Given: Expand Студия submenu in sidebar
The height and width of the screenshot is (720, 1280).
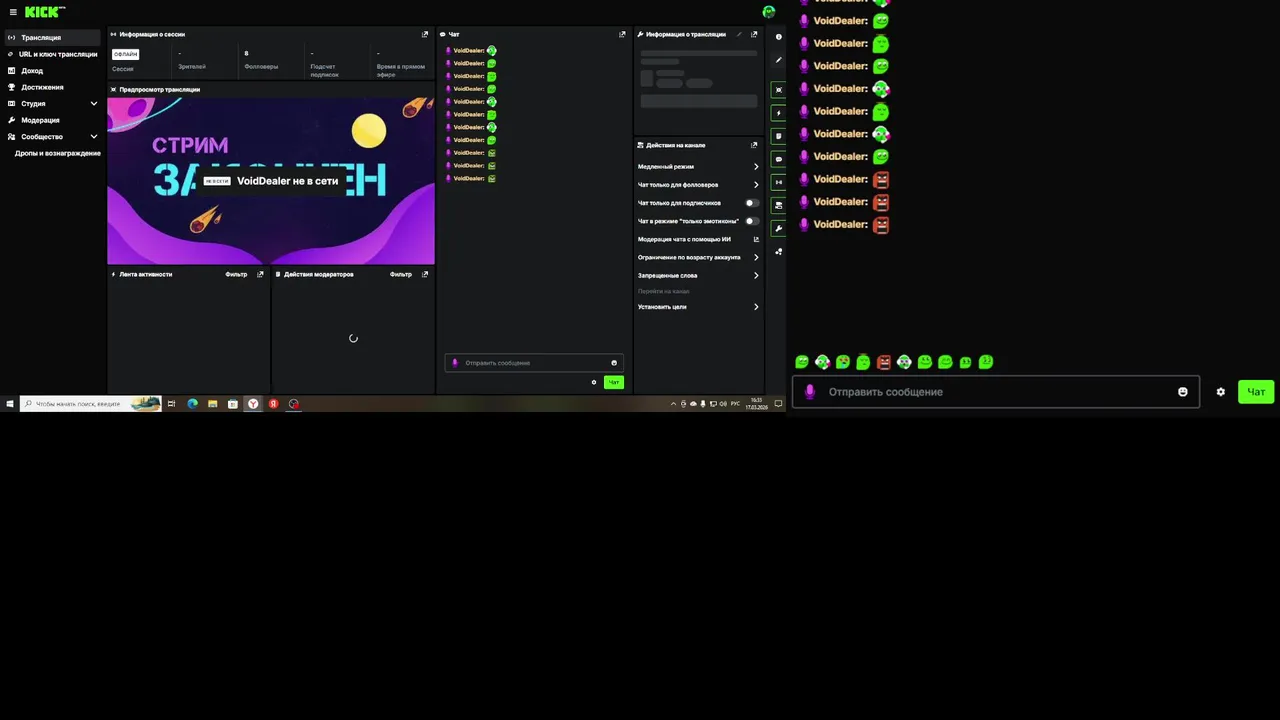Looking at the screenshot, I should (x=94, y=103).
